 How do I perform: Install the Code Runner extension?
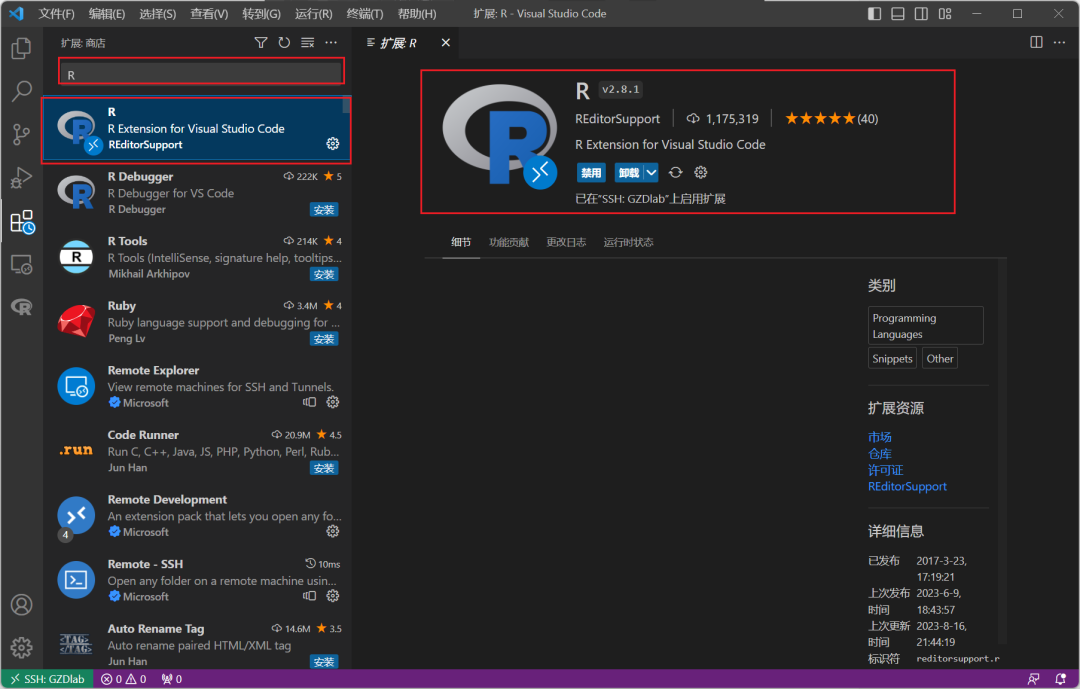click(x=324, y=469)
